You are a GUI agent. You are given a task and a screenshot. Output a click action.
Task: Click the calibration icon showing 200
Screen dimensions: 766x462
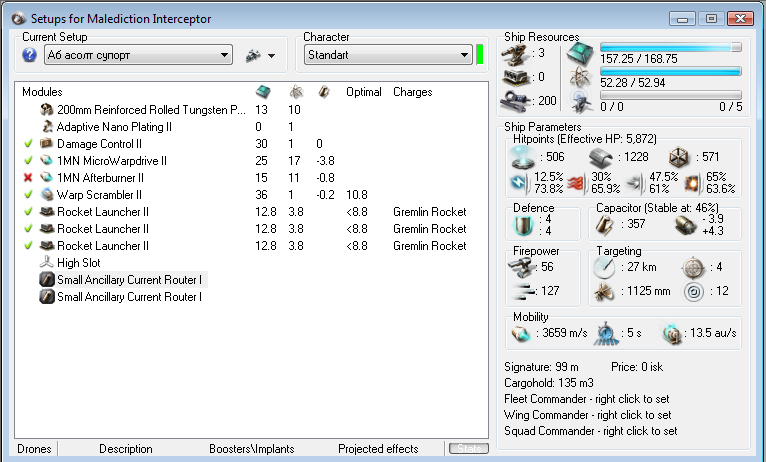515,100
